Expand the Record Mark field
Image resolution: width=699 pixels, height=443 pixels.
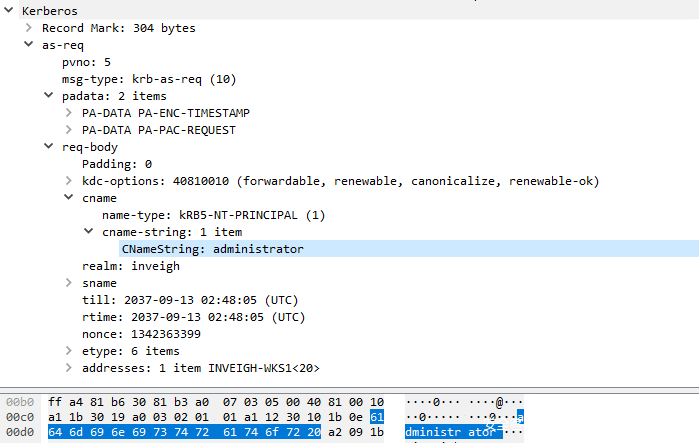pos(29,28)
